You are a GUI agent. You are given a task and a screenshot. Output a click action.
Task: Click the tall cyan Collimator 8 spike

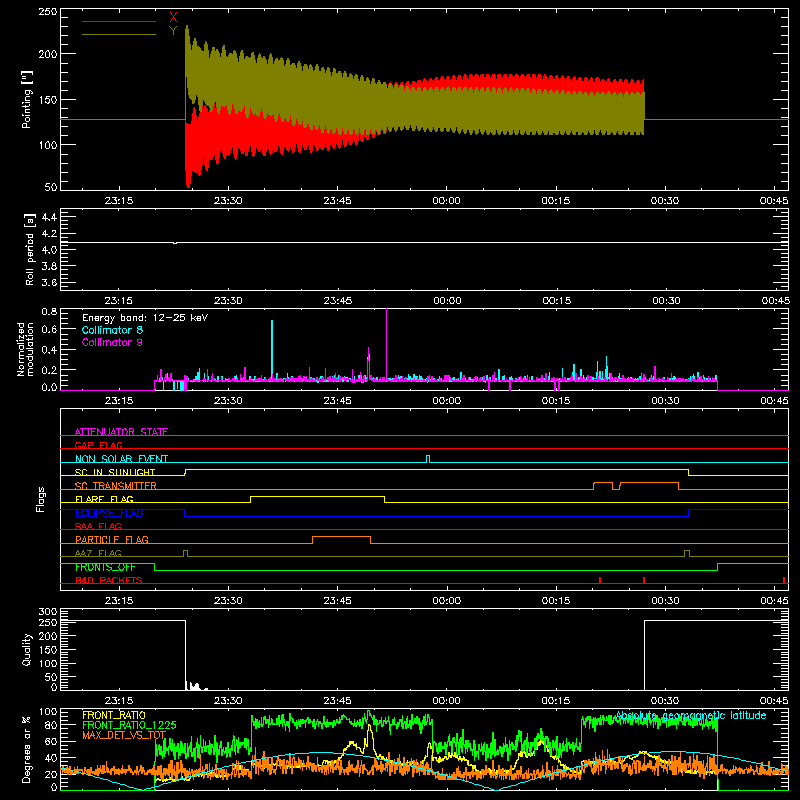[272, 349]
